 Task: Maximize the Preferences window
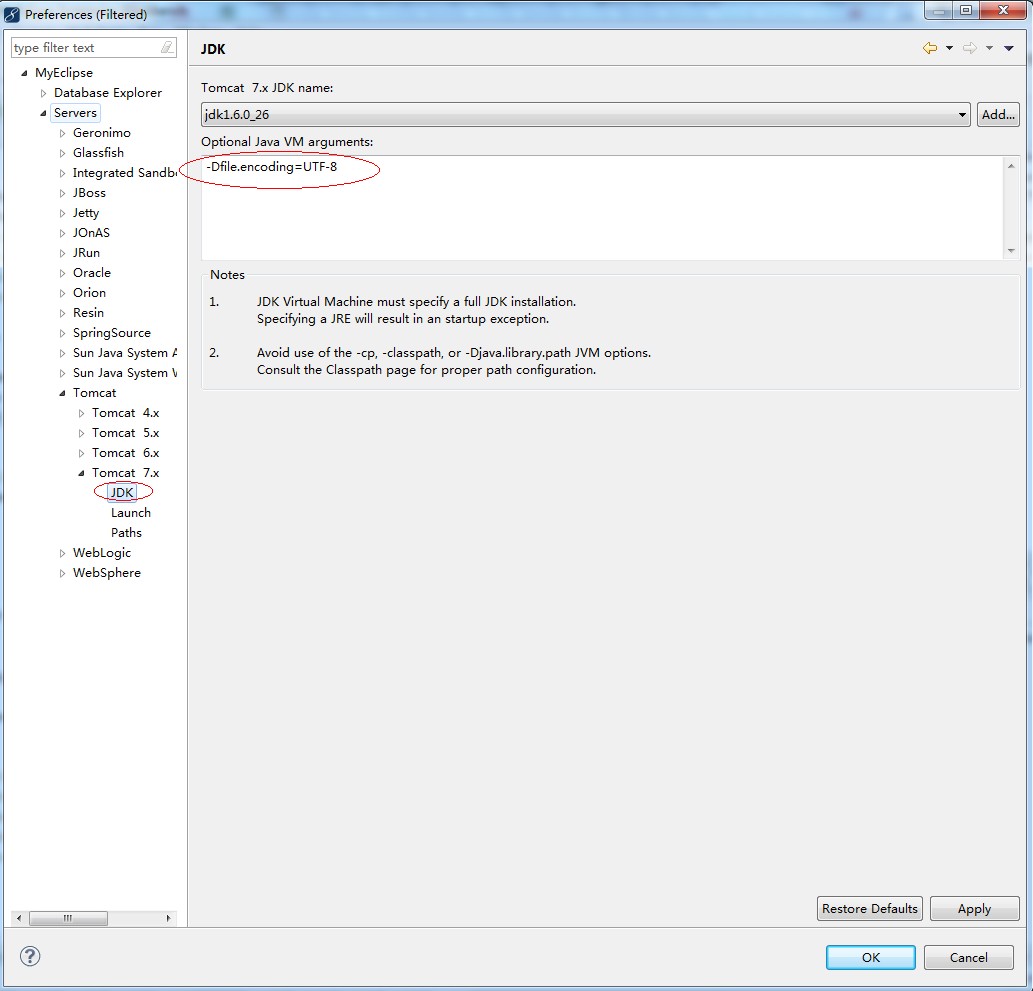pos(966,10)
